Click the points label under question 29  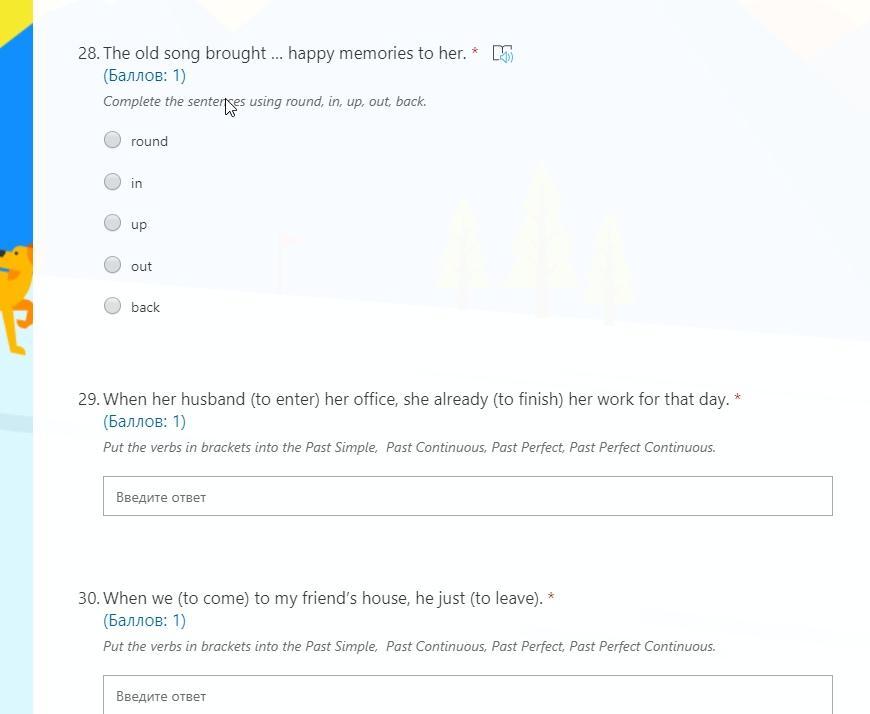pos(144,421)
